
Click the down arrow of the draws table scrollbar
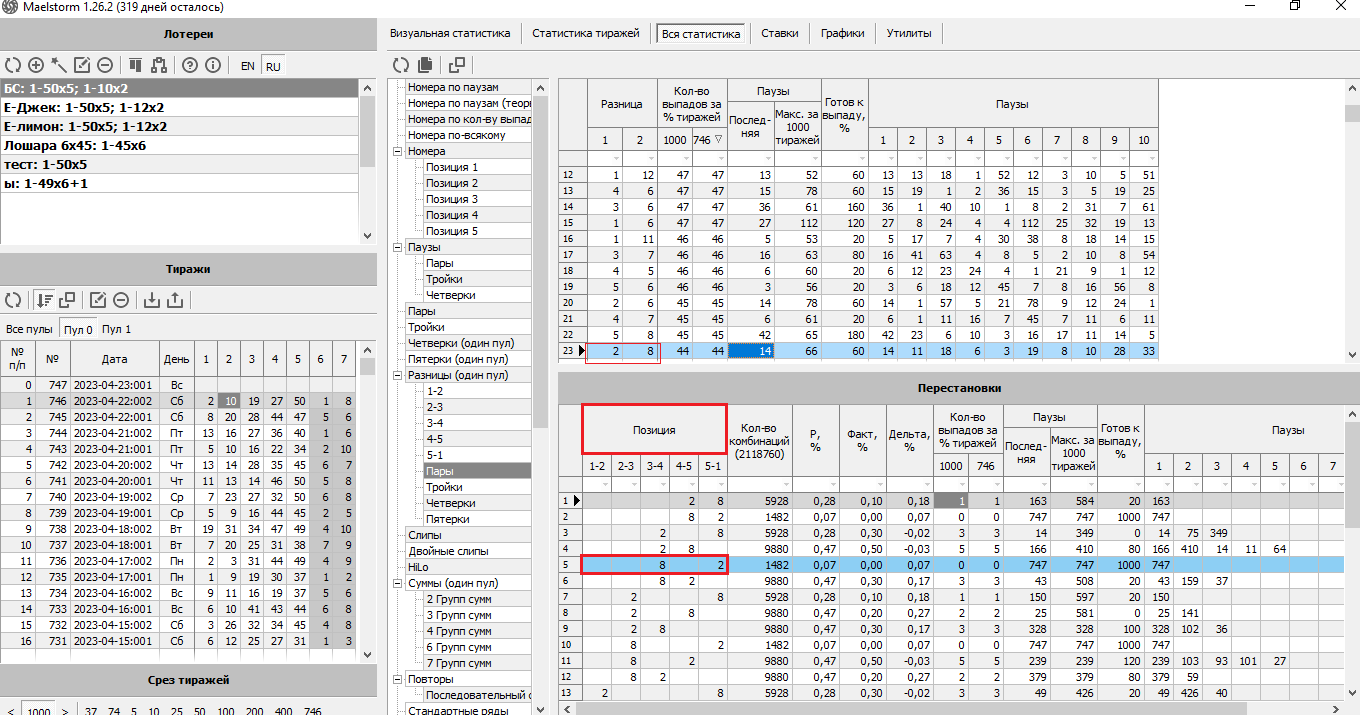click(x=367, y=654)
